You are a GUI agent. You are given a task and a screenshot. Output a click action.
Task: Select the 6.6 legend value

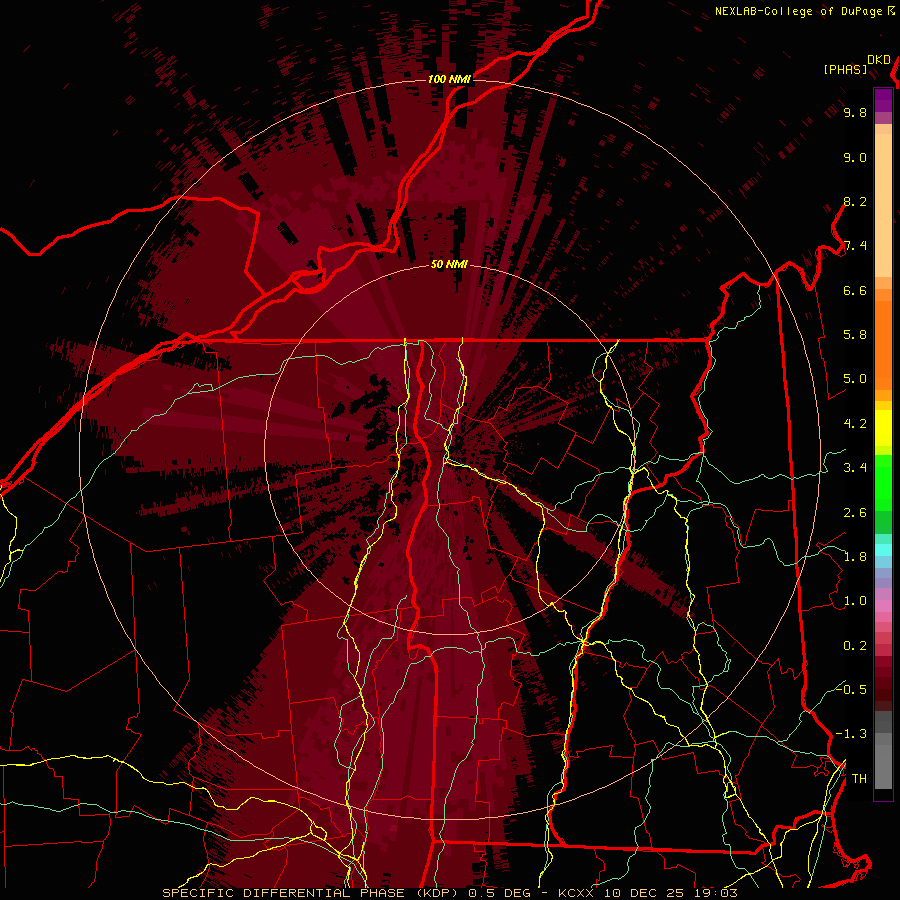click(x=855, y=290)
